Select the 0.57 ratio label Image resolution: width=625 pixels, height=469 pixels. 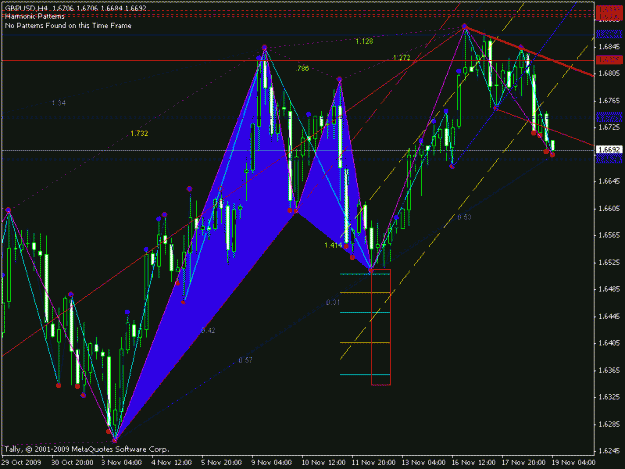[245, 360]
